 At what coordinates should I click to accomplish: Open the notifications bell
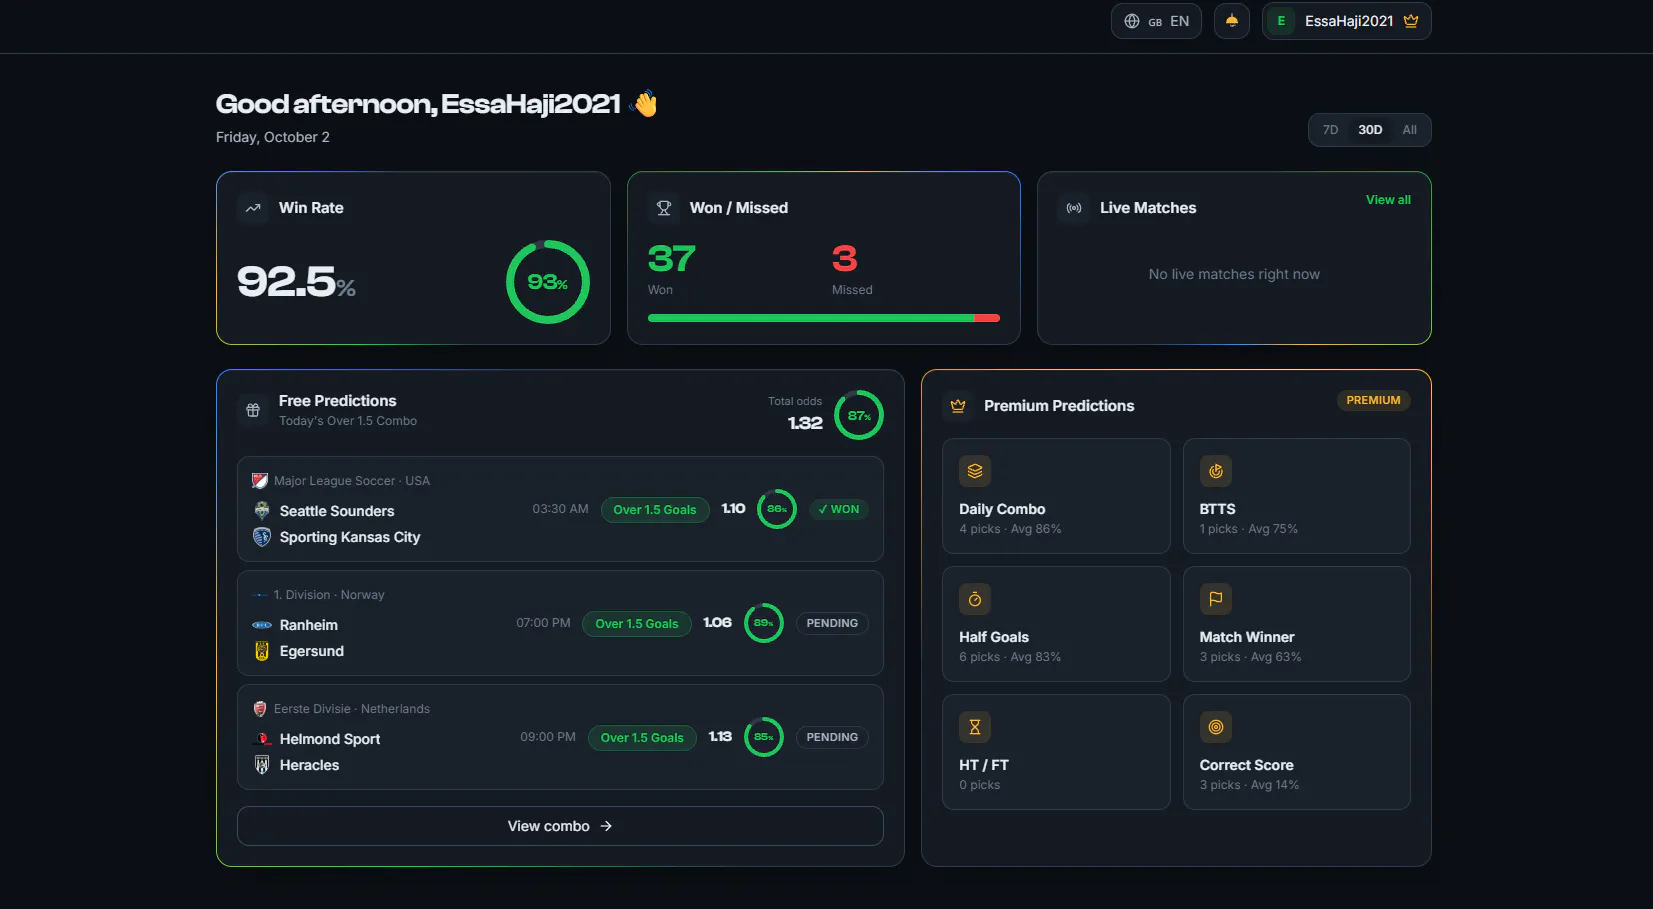point(1232,21)
